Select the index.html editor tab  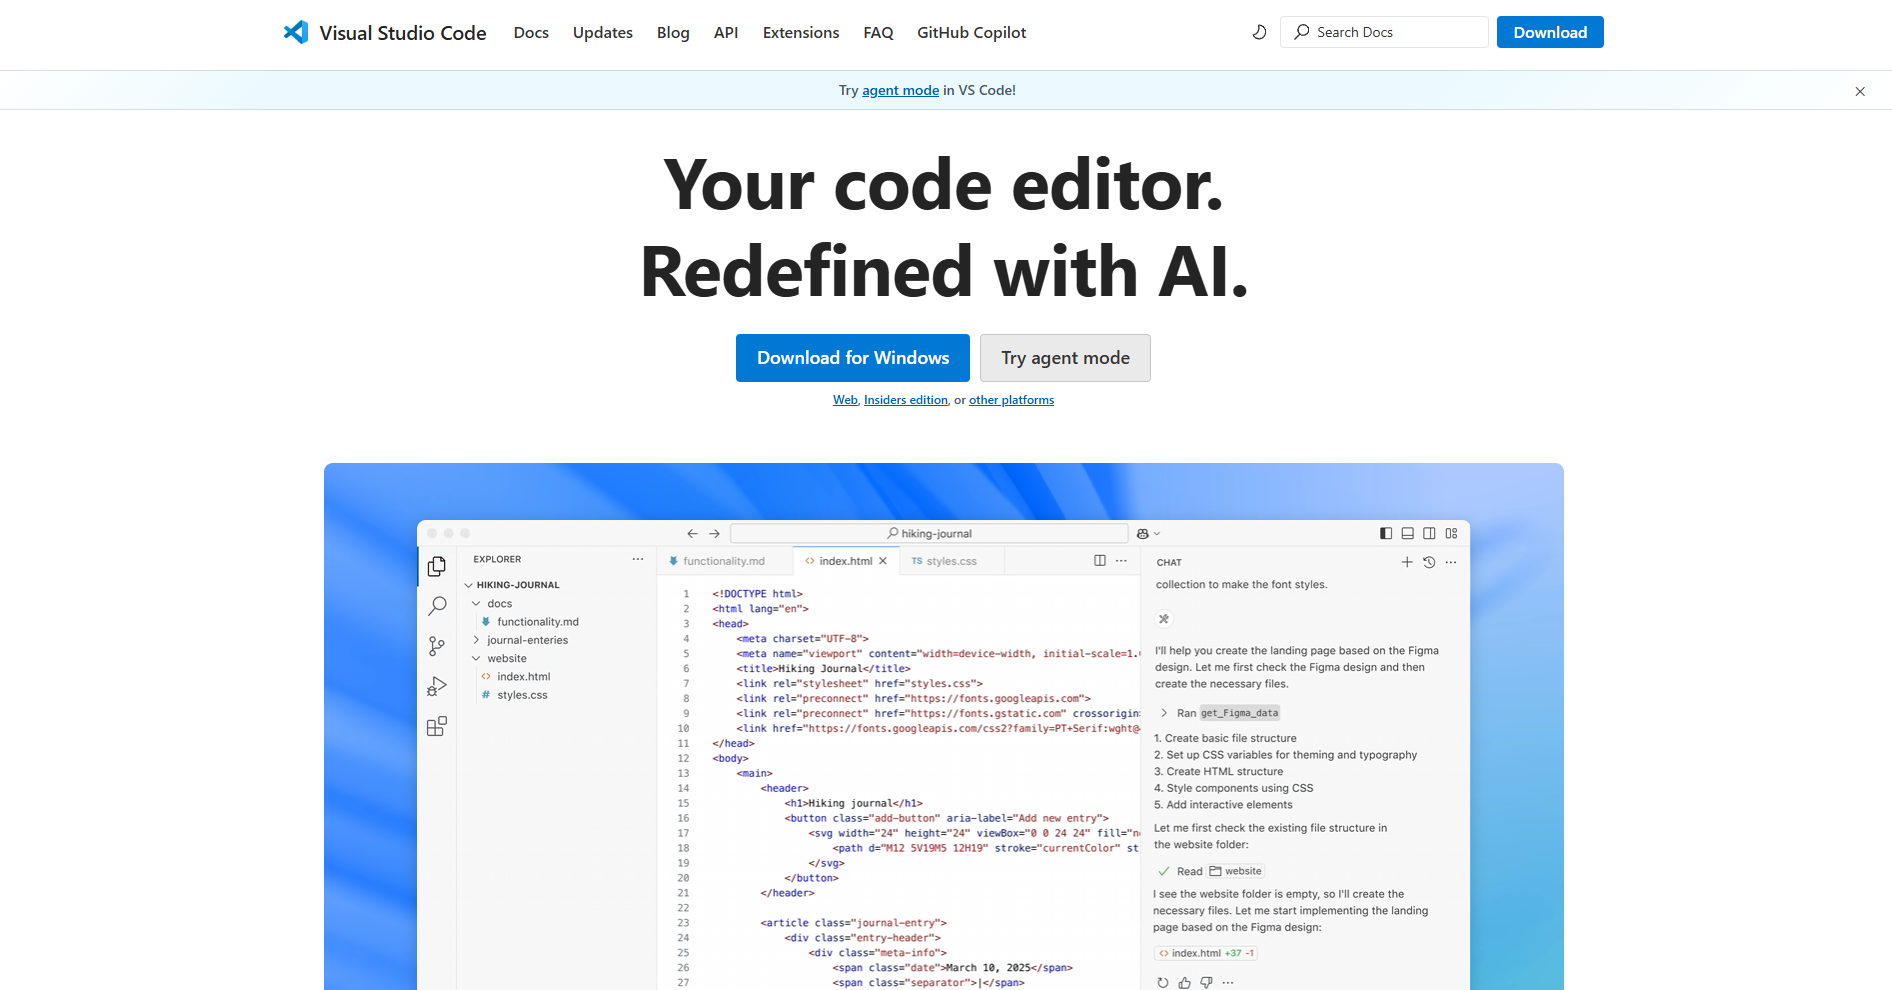845,561
